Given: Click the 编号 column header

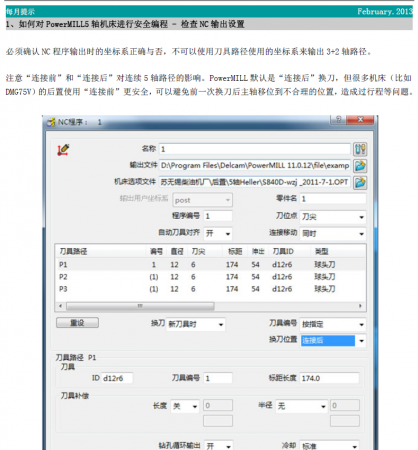Looking at the screenshot, I should point(156,251).
